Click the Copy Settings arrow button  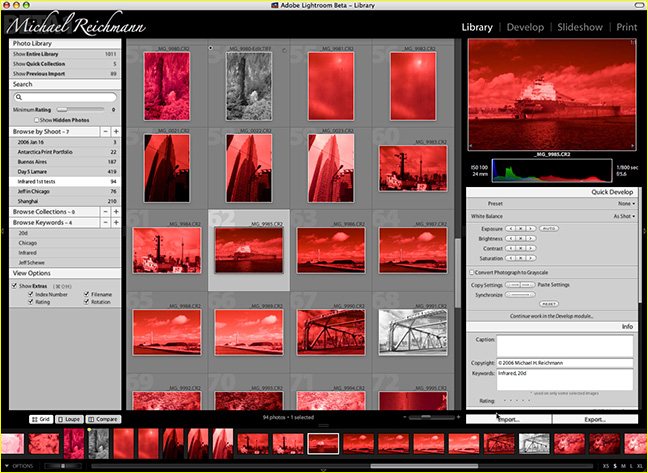[513, 285]
